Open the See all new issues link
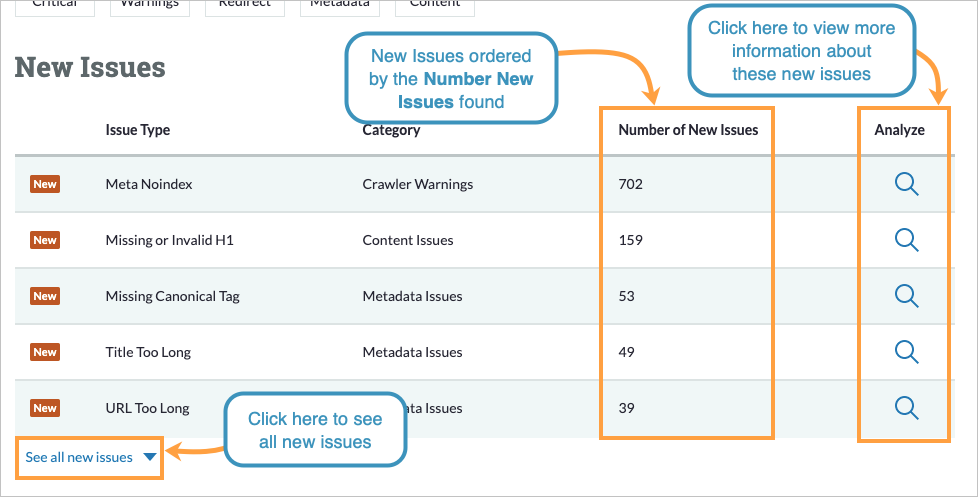Image resolution: width=978 pixels, height=497 pixels. 79,458
